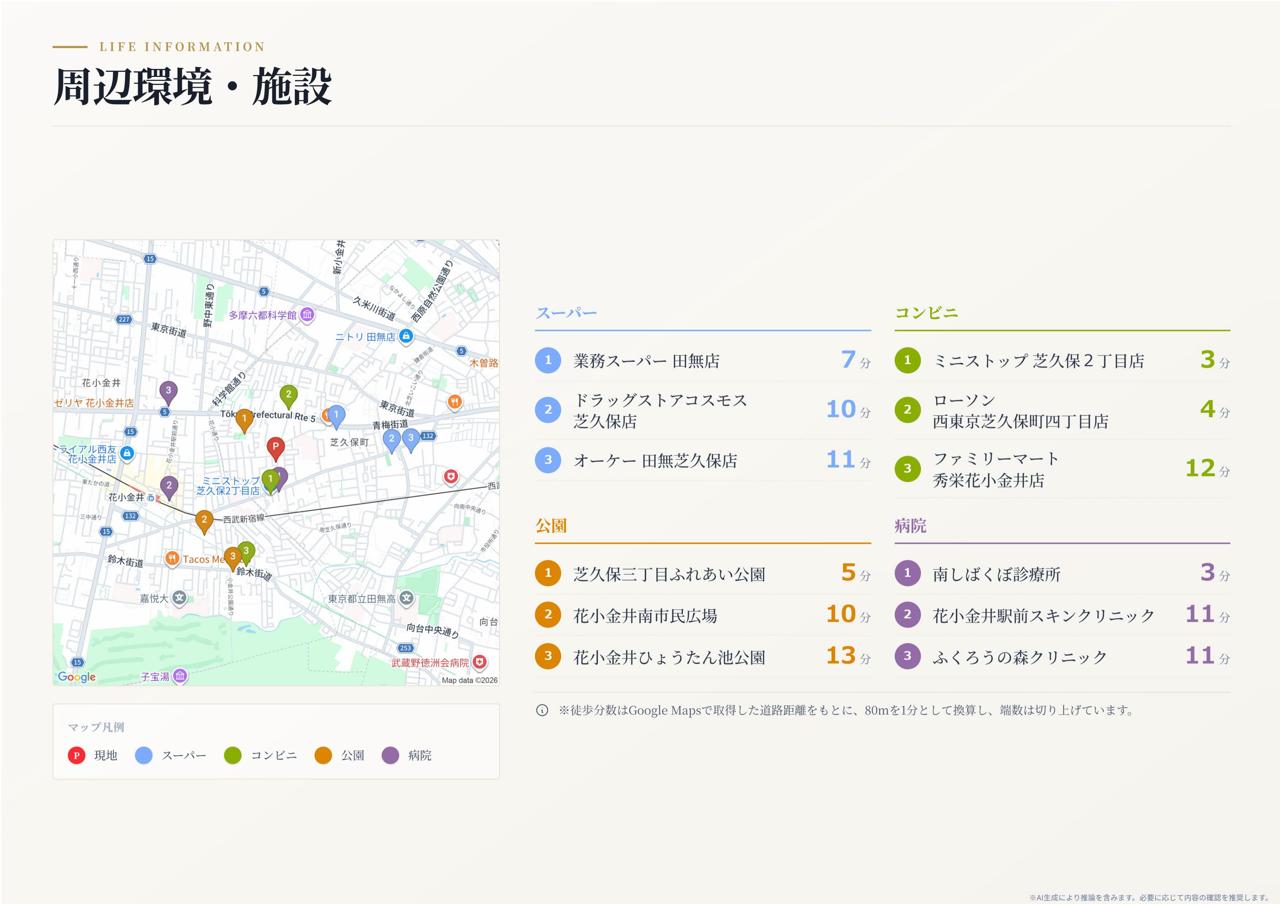Click the info icon beside the footnote

coord(542,710)
